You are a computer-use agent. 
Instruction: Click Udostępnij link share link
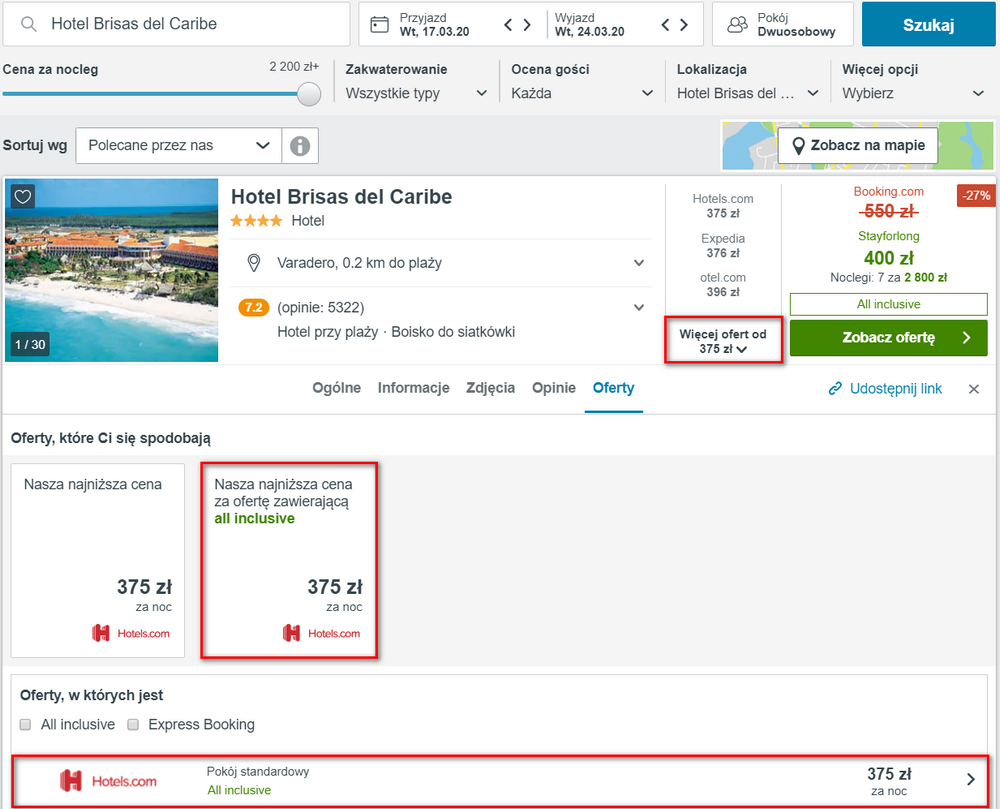[x=885, y=389]
